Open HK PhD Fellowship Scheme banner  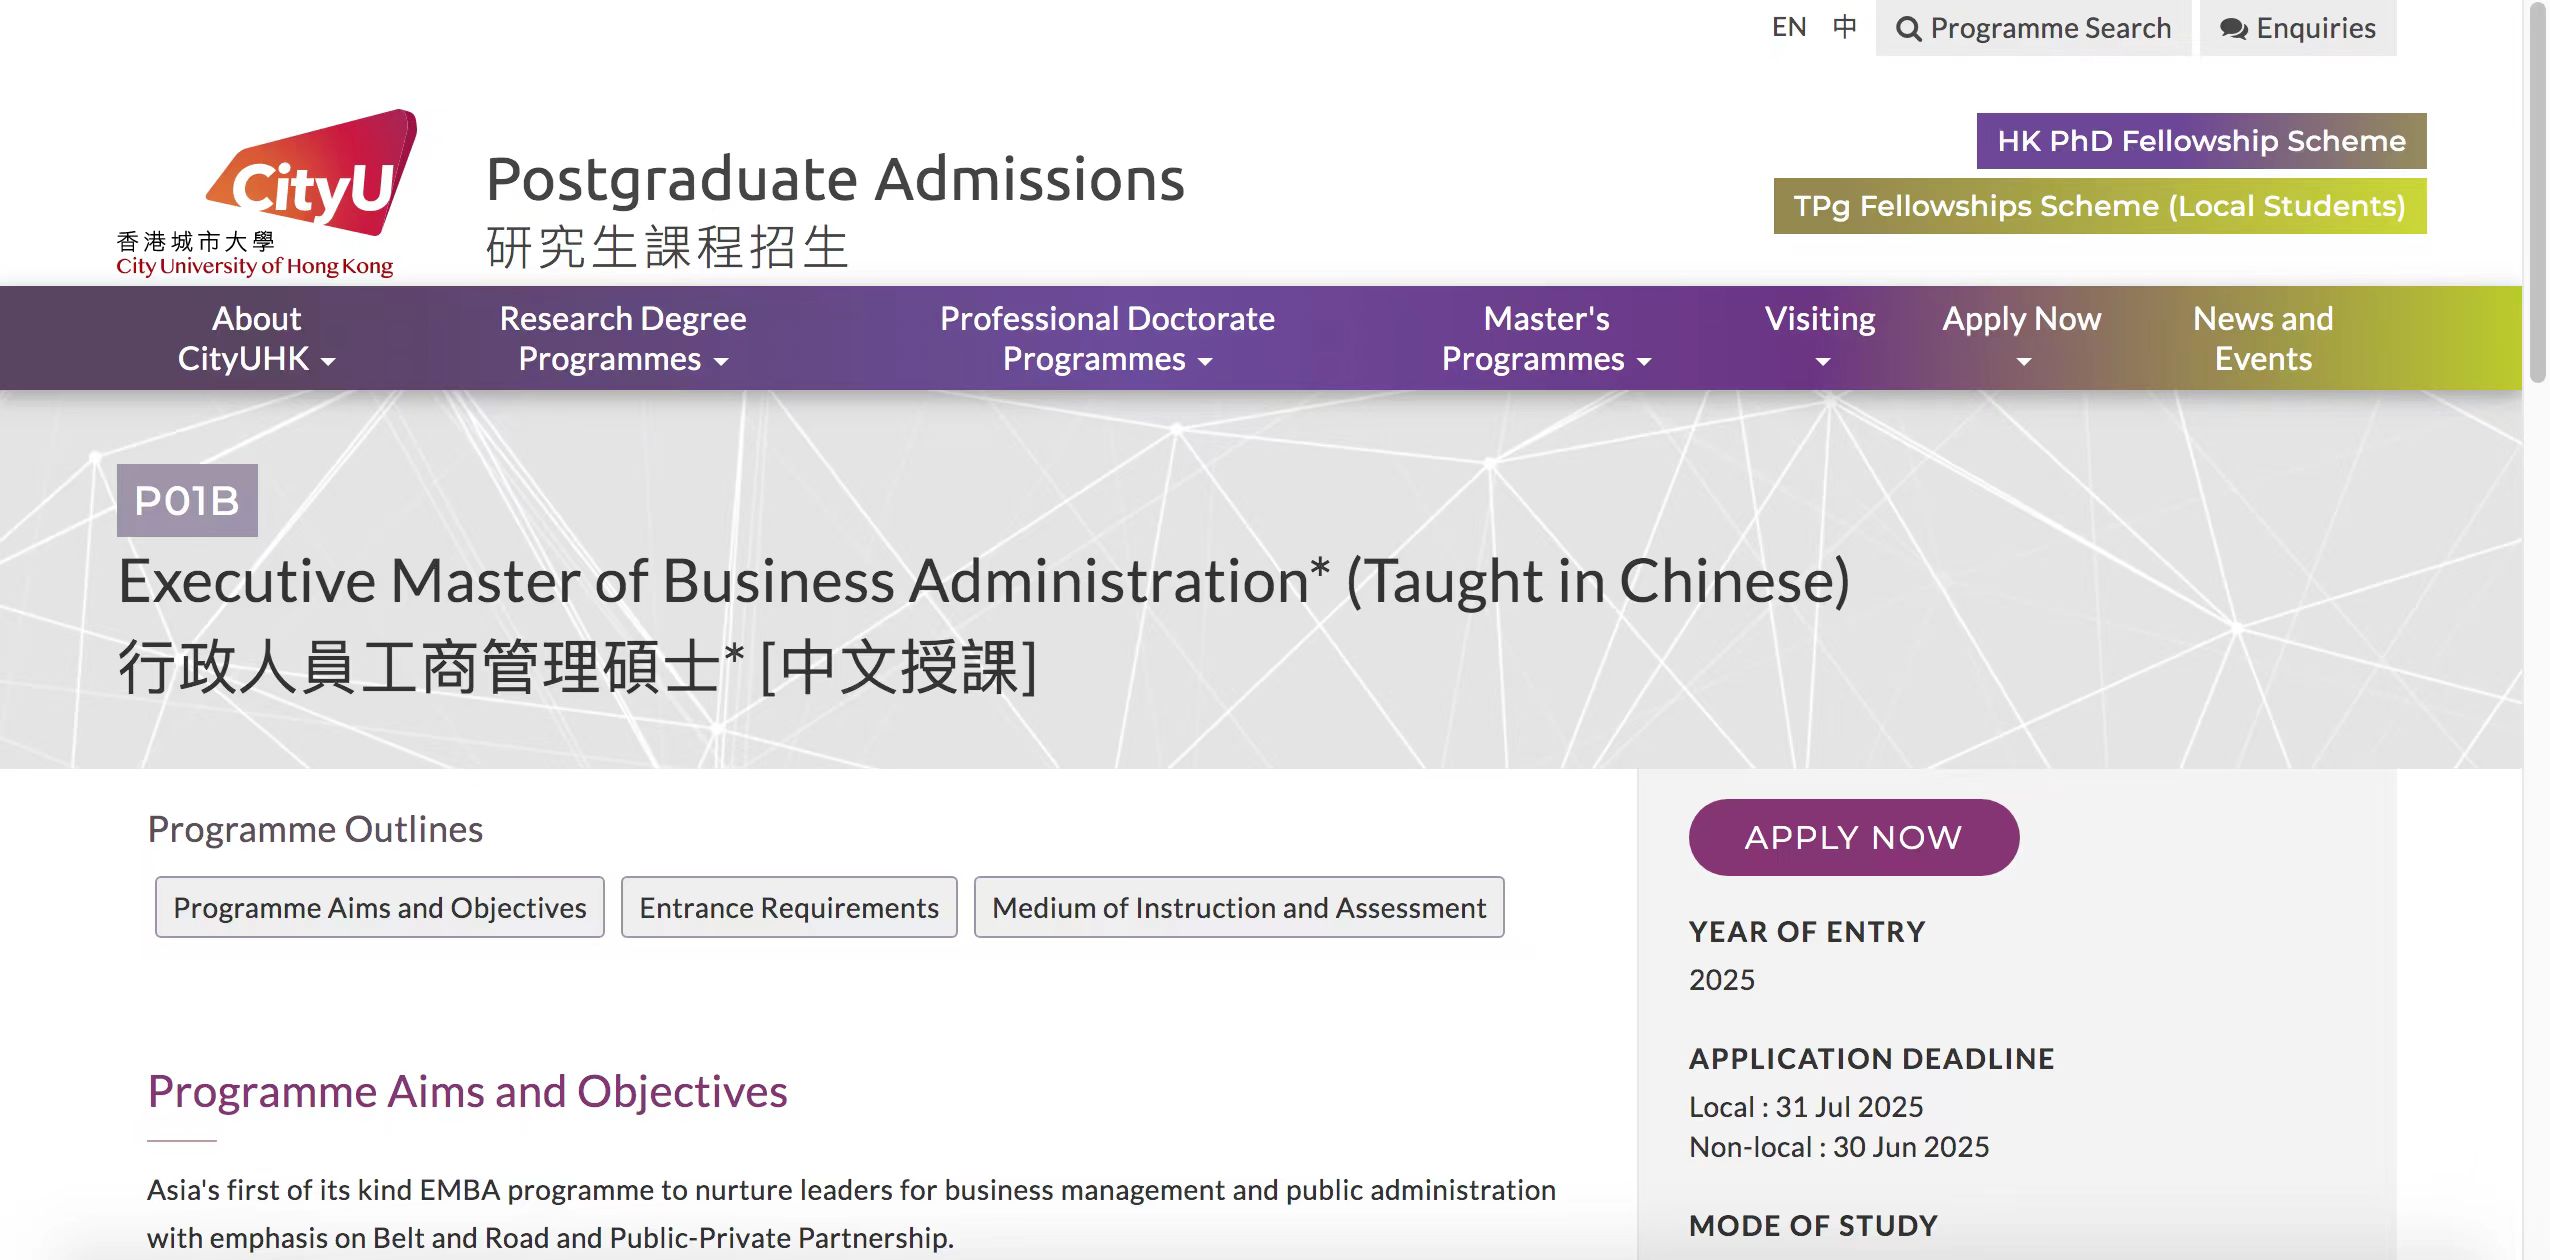[x=2200, y=141]
